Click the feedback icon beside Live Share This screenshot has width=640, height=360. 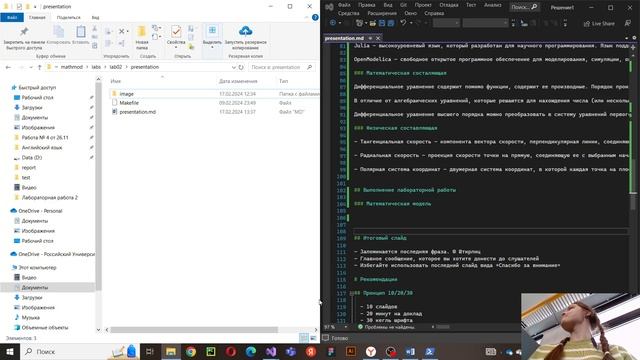click(628, 23)
